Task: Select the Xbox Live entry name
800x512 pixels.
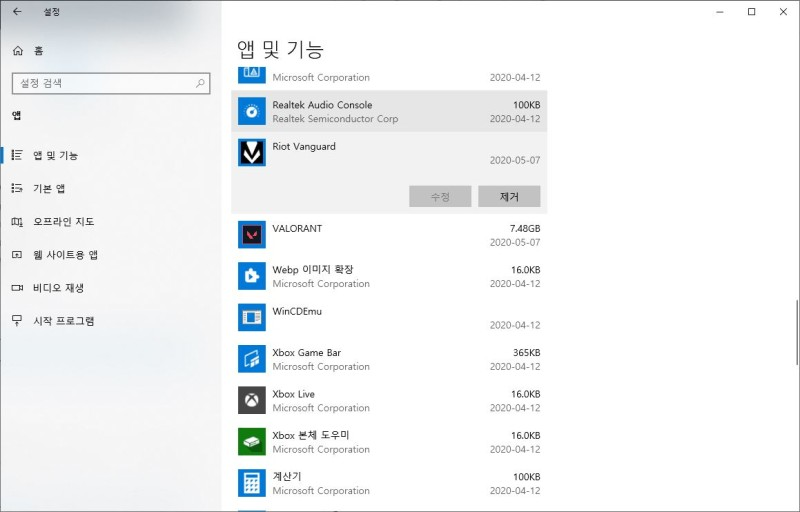Action: tap(293, 394)
